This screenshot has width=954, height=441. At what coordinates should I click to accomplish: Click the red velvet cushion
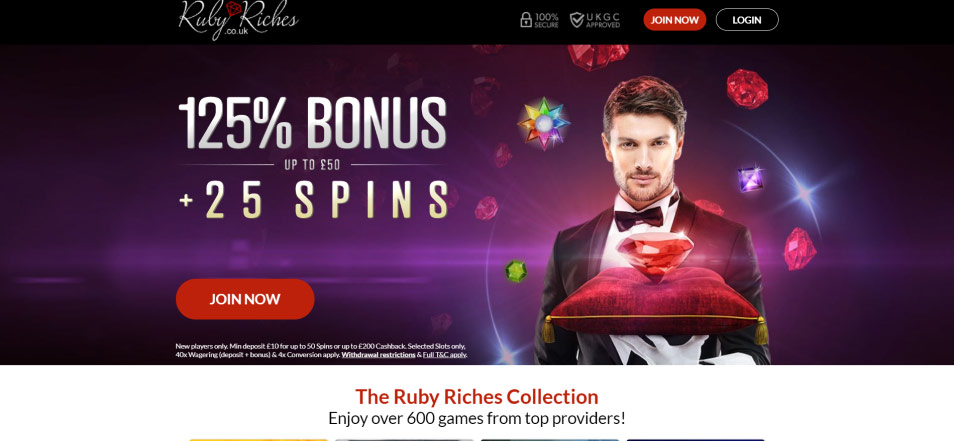point(656,305)
